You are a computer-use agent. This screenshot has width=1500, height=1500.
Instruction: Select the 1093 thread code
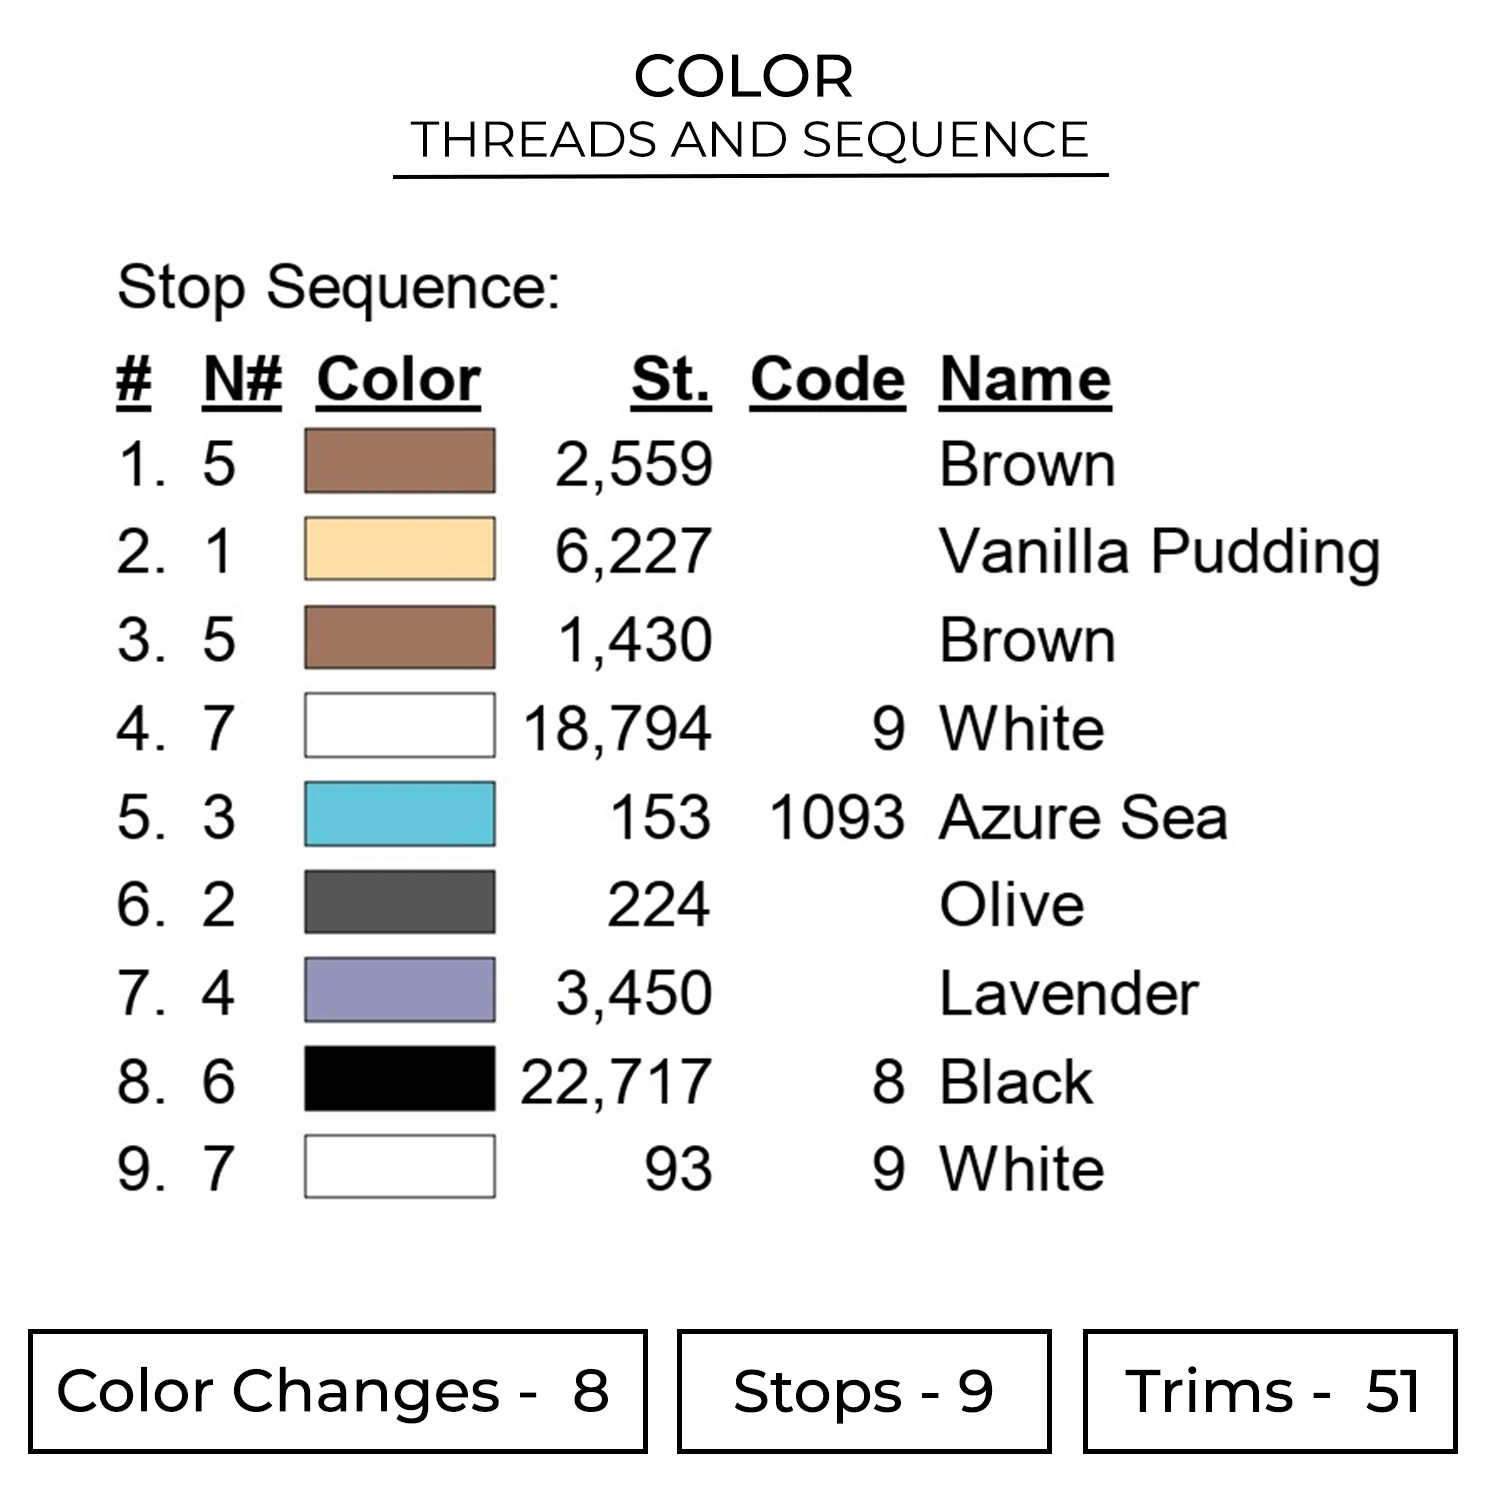pos(837,817)
